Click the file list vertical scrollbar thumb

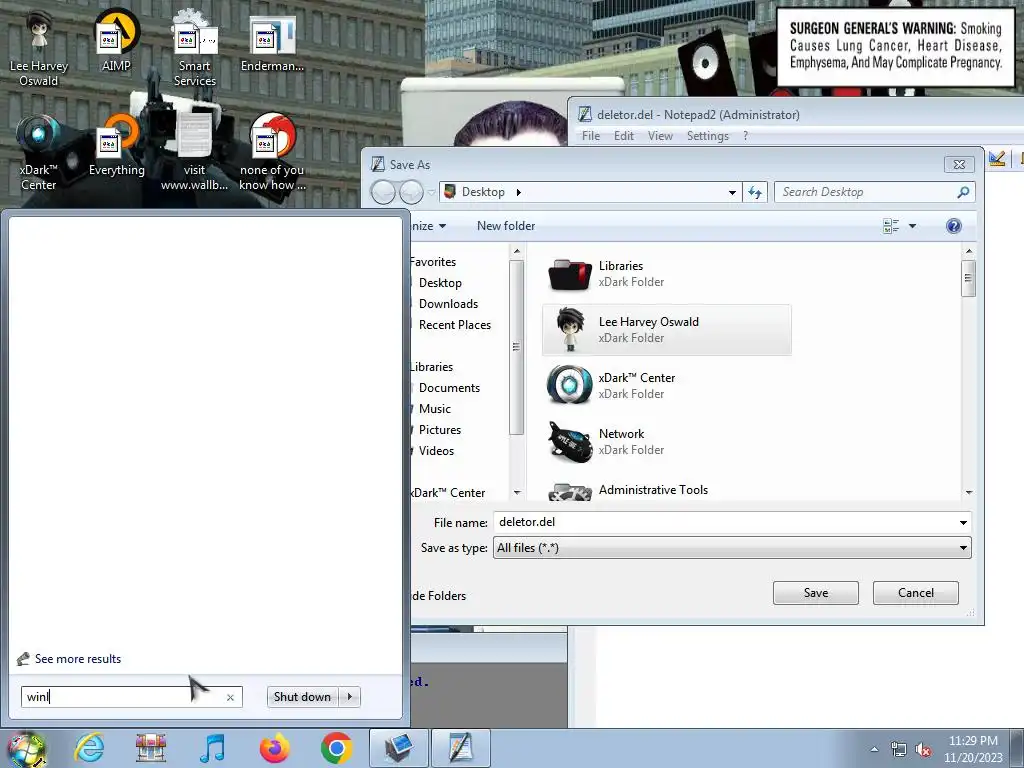click(x=968, y=278)
